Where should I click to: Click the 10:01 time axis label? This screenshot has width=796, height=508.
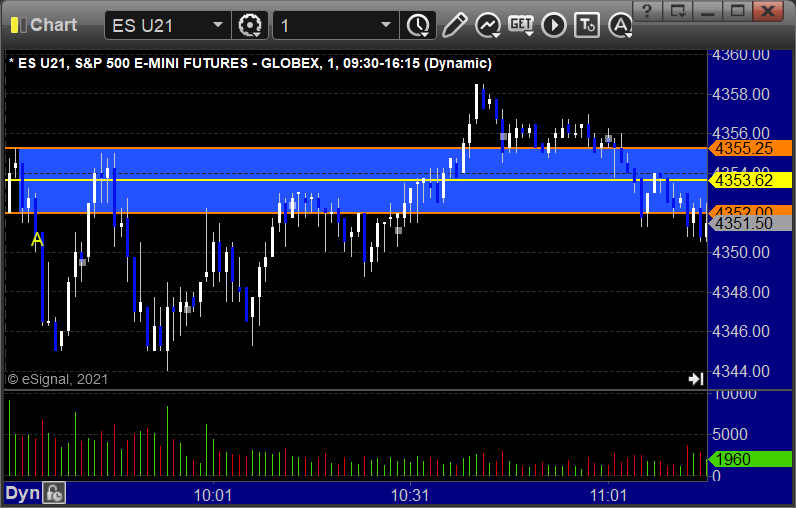pyautogui.click(x=213, y=495)
